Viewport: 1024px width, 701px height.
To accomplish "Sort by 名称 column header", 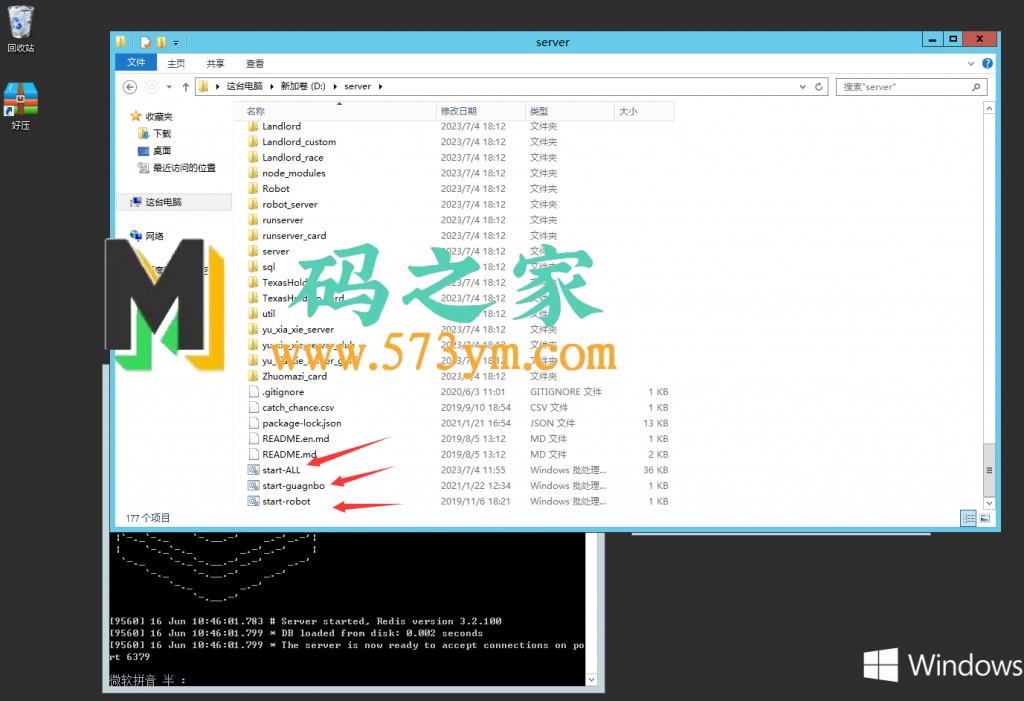I will (x=335, y=111).
